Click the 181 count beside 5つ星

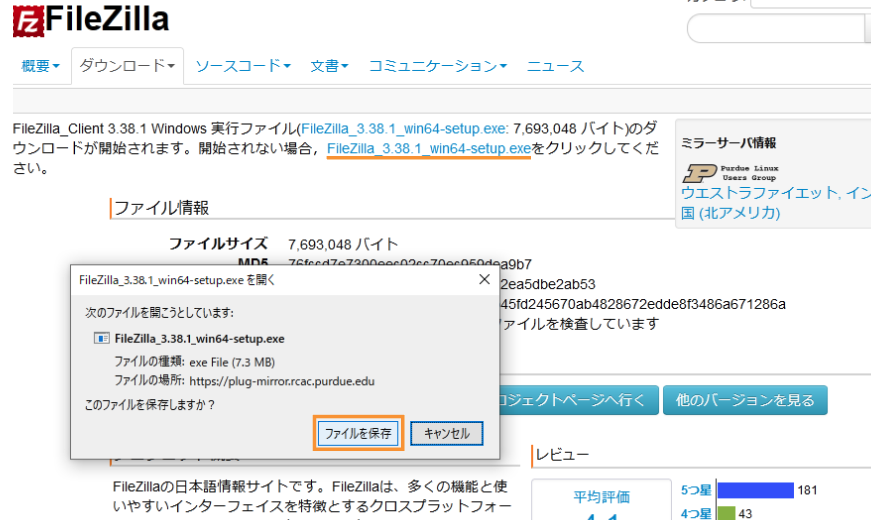point(807,491)
